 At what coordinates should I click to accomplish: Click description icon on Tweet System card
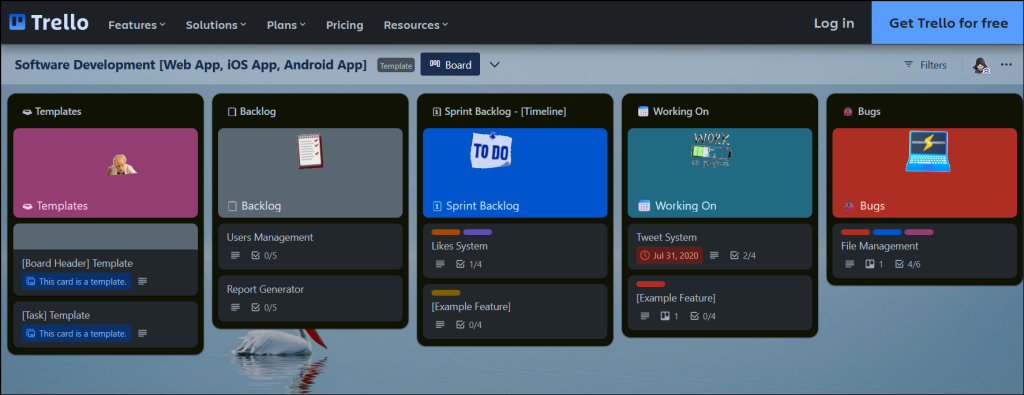[x=714, y=255]
